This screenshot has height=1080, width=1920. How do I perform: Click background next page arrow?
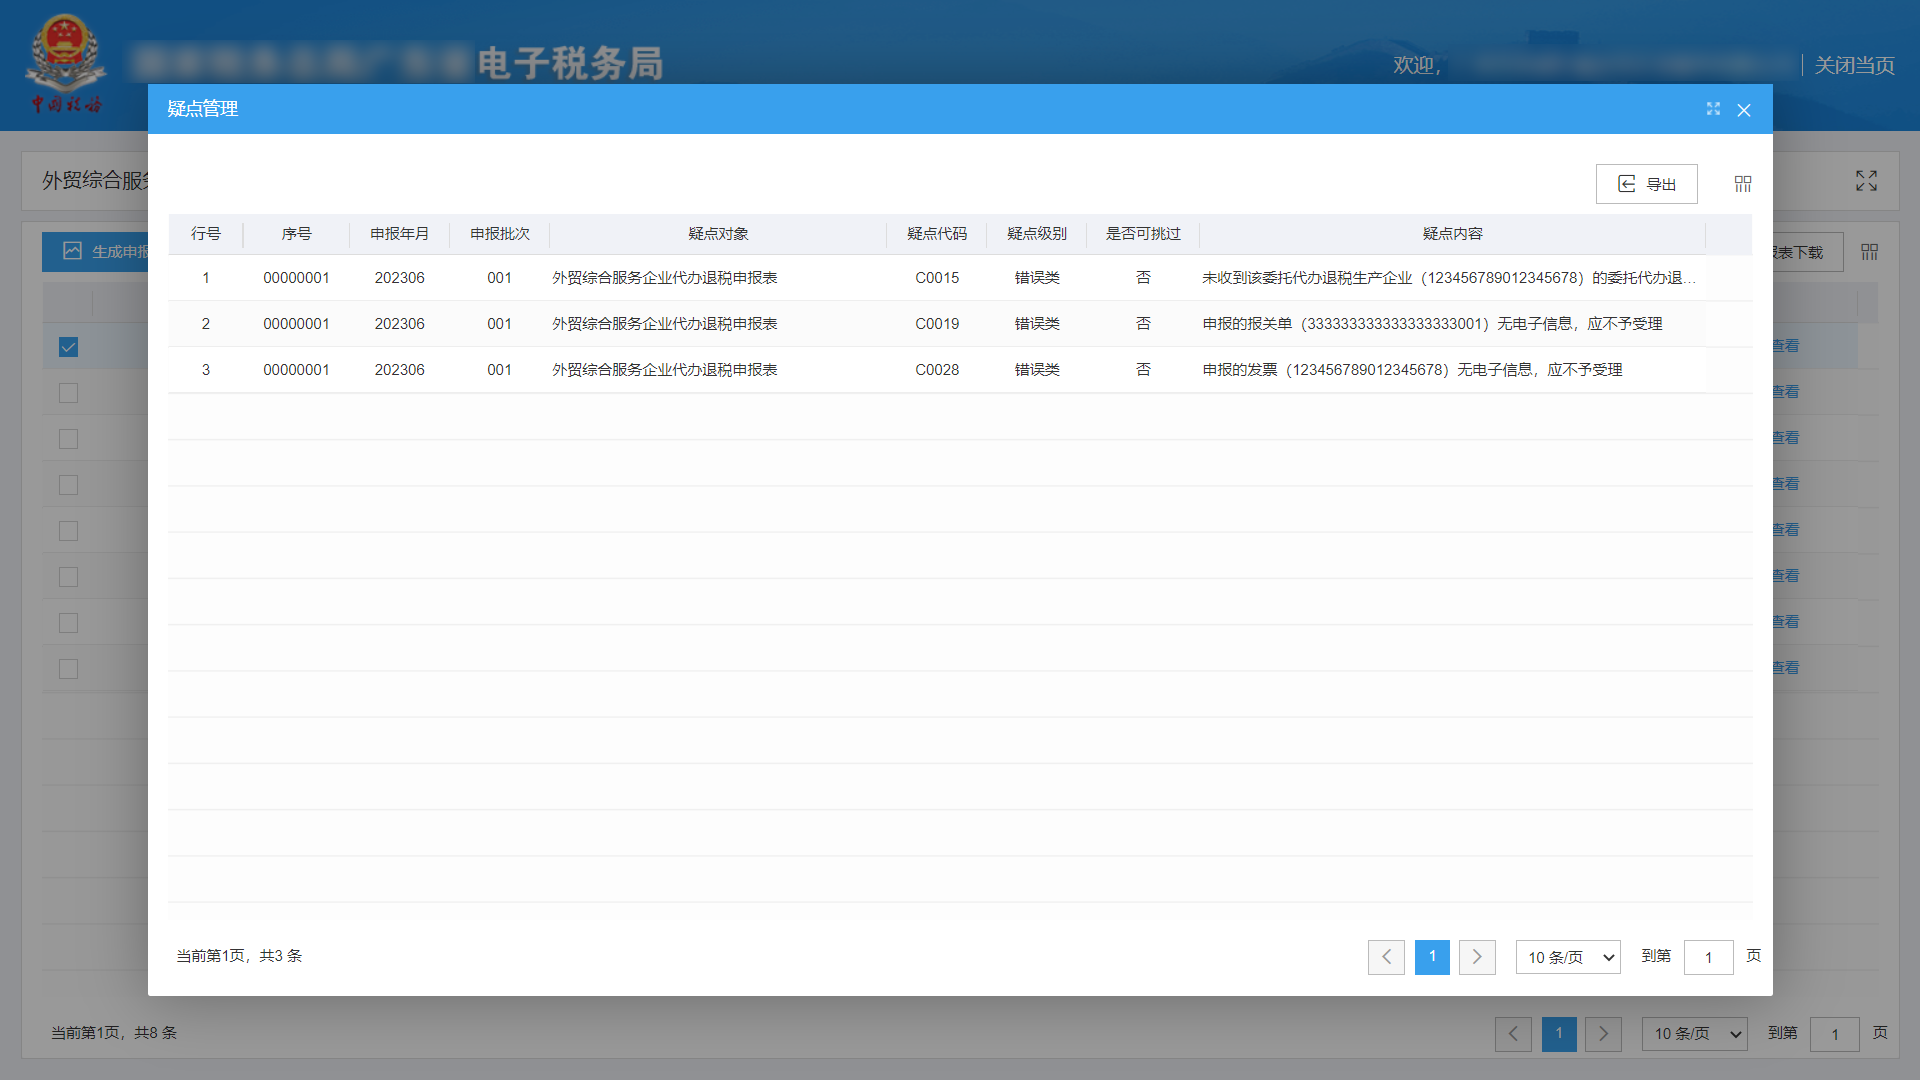pos(1603,1034)
